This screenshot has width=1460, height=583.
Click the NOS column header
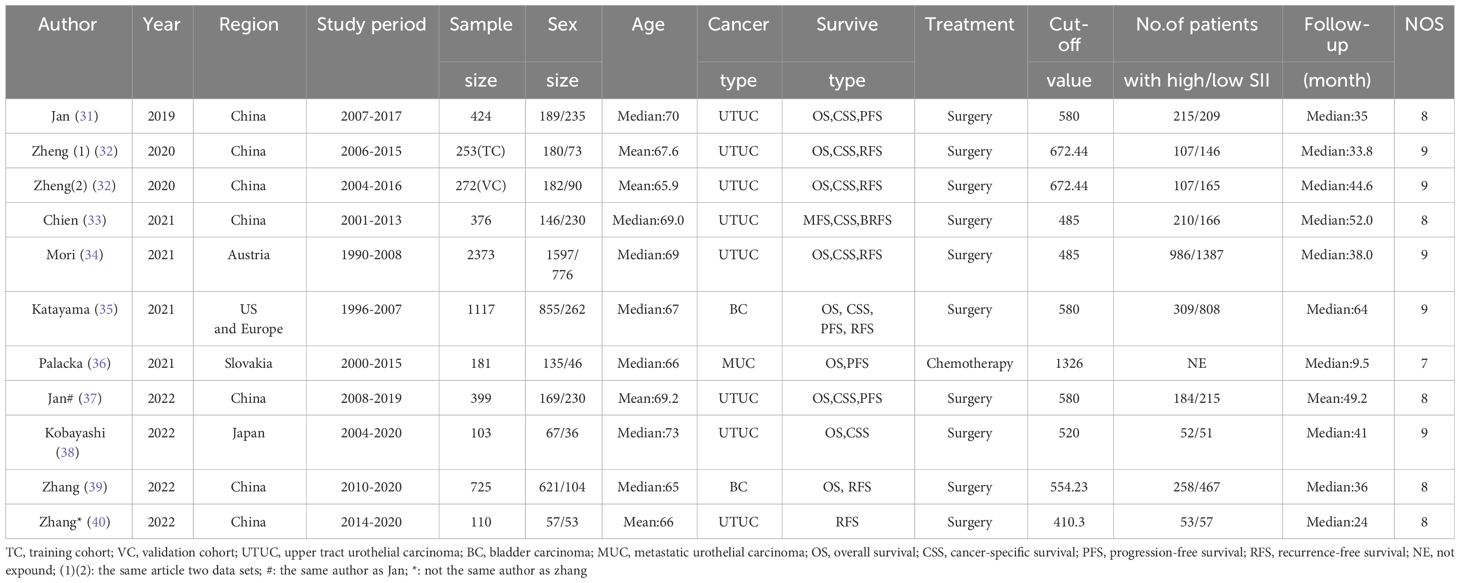tap(1424, 26)
